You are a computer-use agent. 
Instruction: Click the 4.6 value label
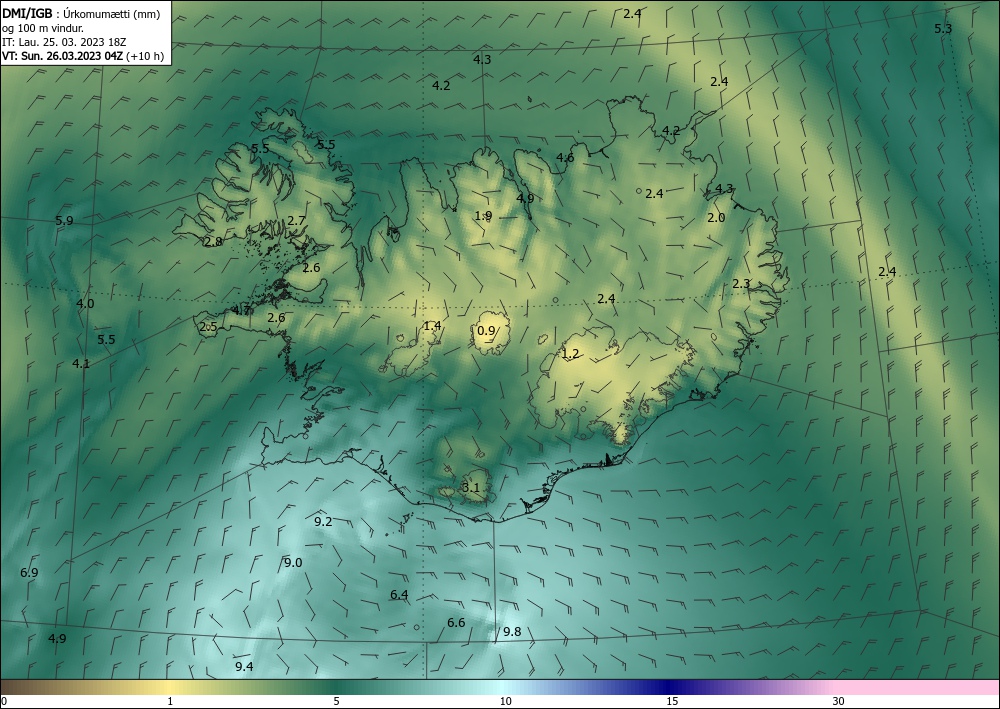click(x=565, y=157)
